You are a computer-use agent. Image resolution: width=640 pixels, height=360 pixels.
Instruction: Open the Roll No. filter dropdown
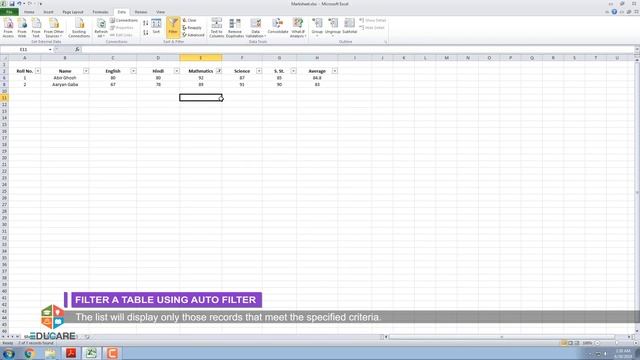[x=38, y=71]
